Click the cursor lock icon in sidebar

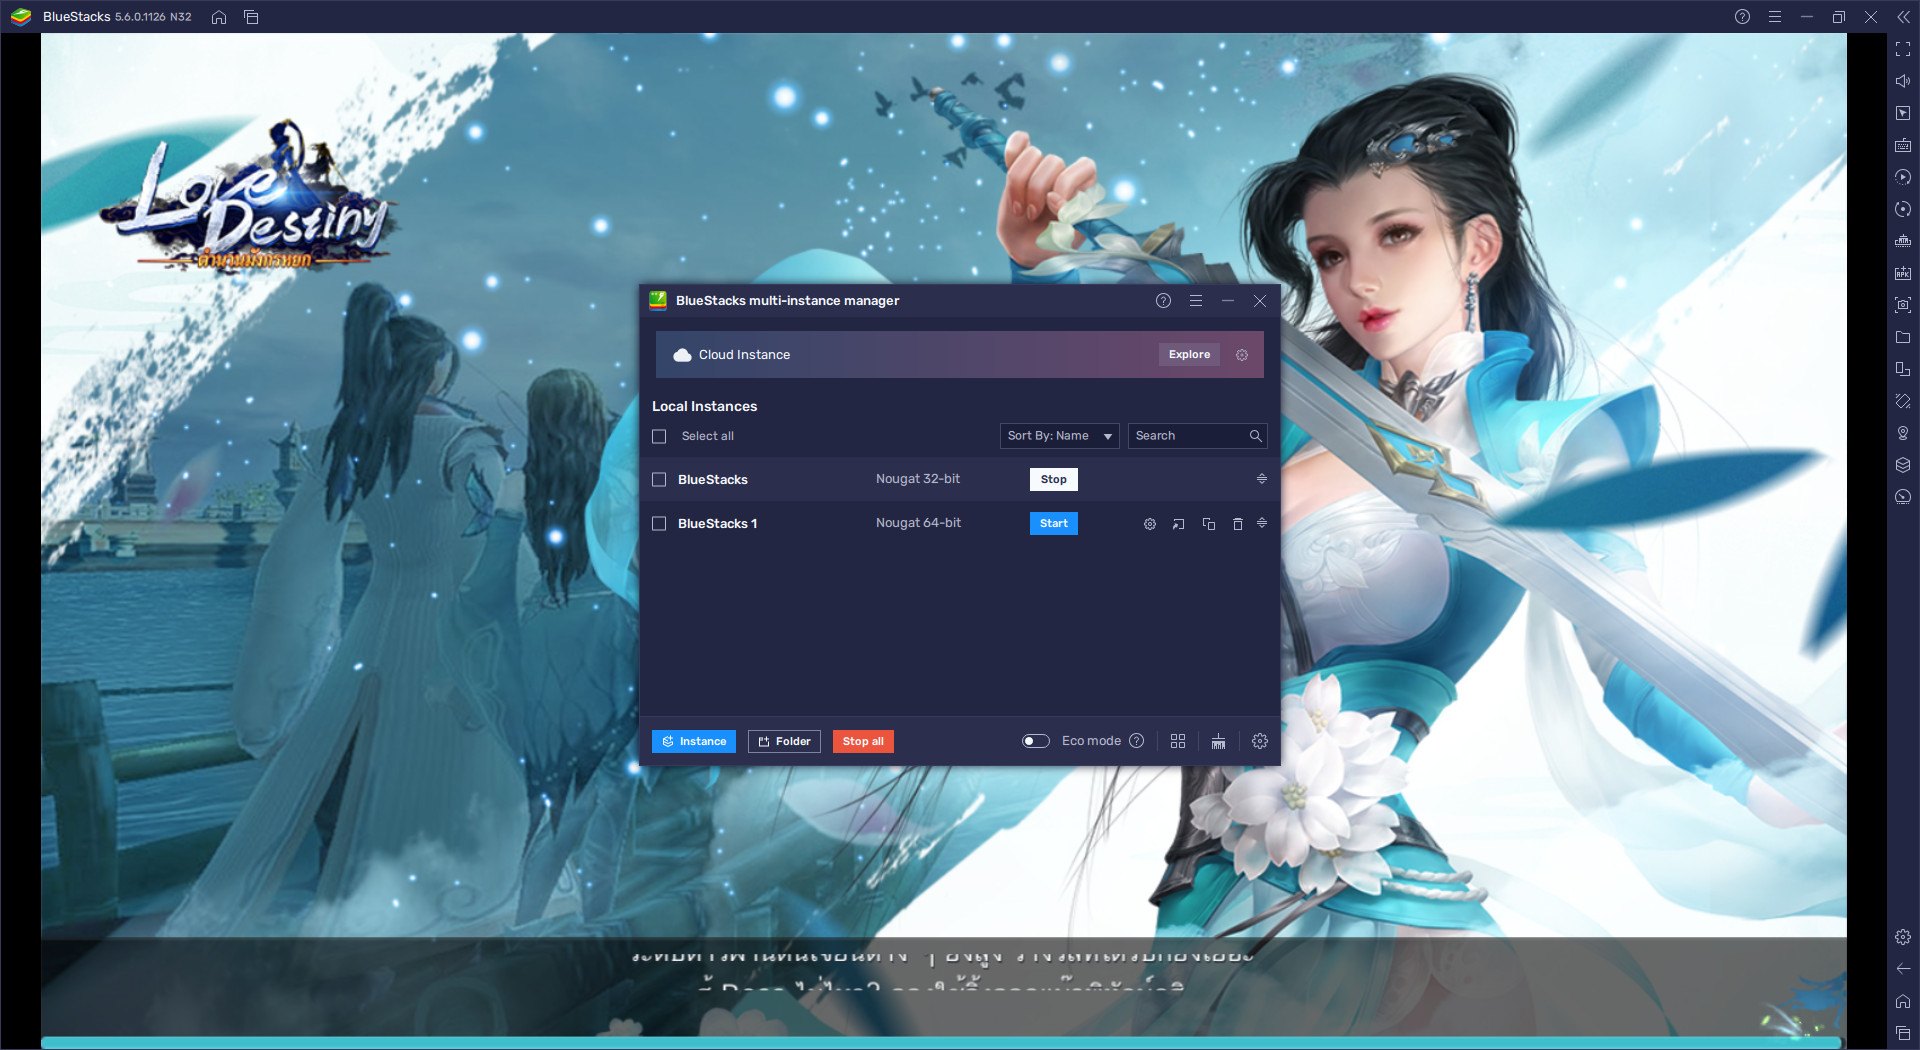(x=1902, y=113)
